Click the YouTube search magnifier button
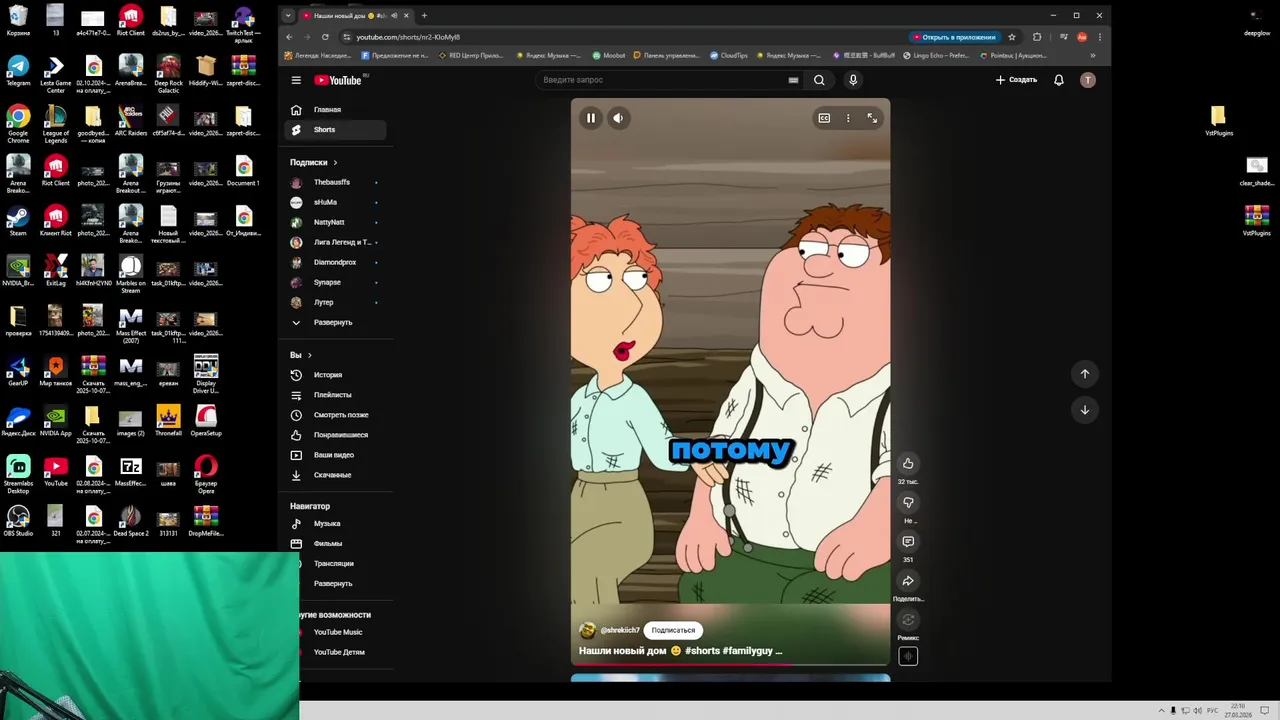Image resolution: width=1280 pixels, height=720 pixels. (x=819, y=80)
